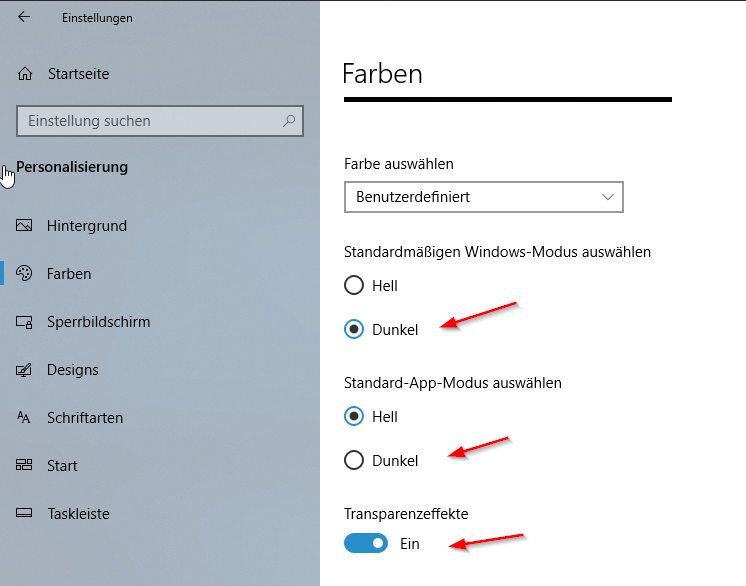Click the Startseite home icon

25,74
